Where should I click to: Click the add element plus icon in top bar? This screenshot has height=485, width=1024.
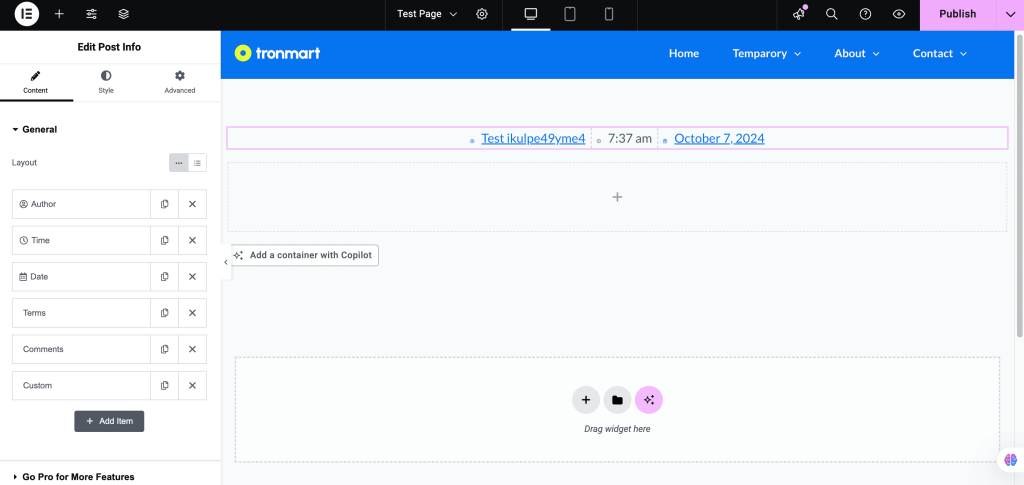pyautogui.click(x=59, y=14)
